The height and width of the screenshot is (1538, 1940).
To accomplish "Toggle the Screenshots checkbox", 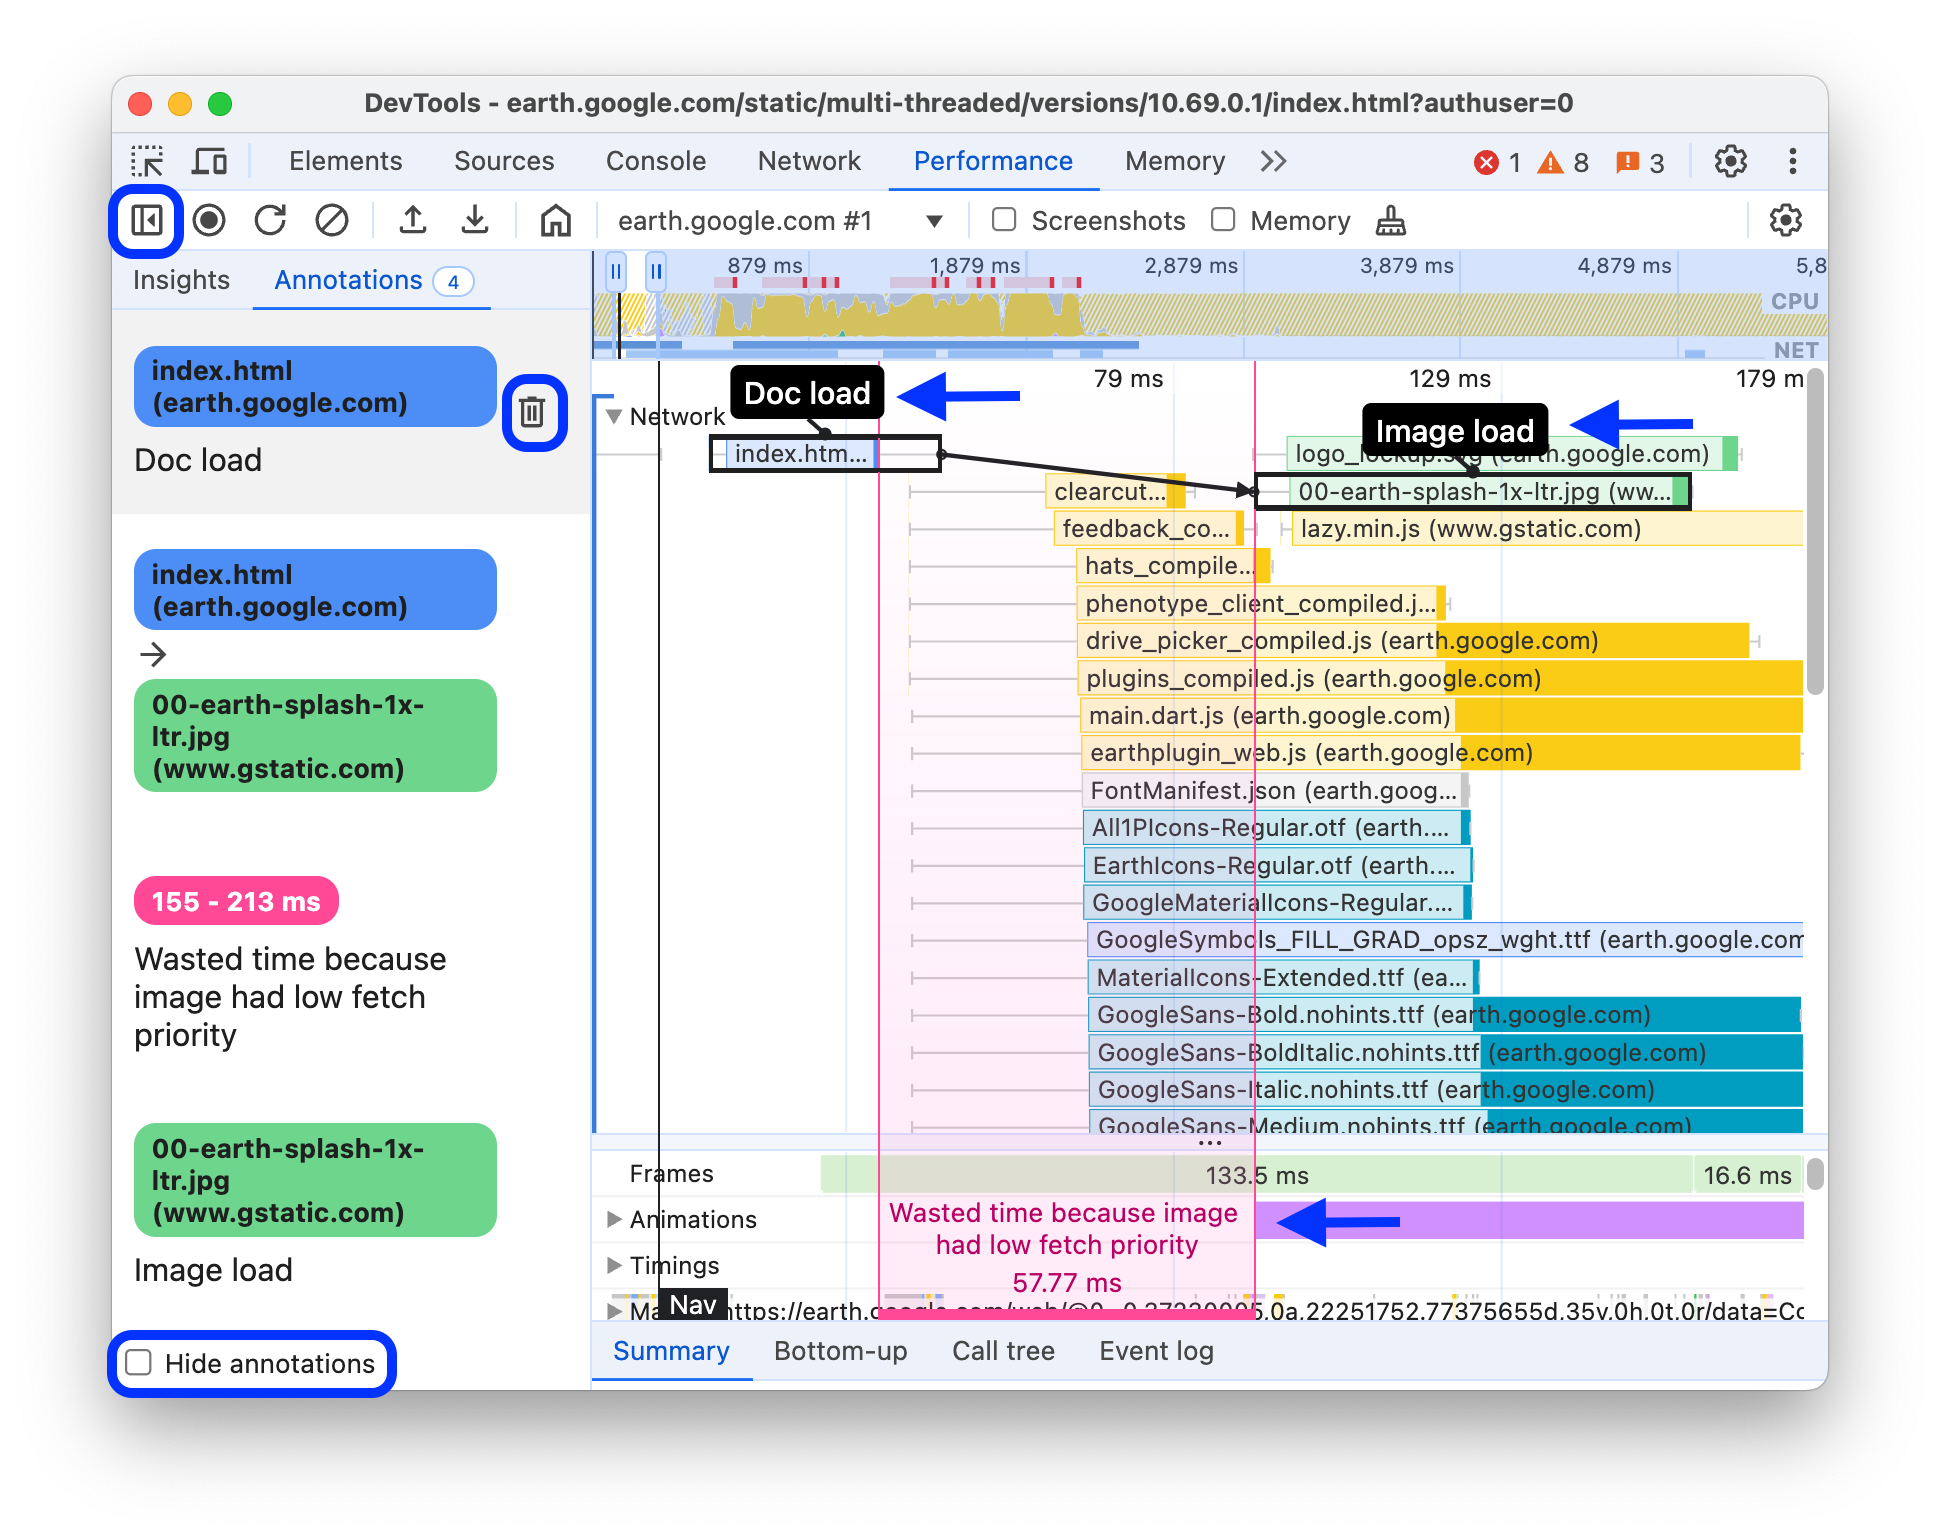I will [x=1000, y=220].
